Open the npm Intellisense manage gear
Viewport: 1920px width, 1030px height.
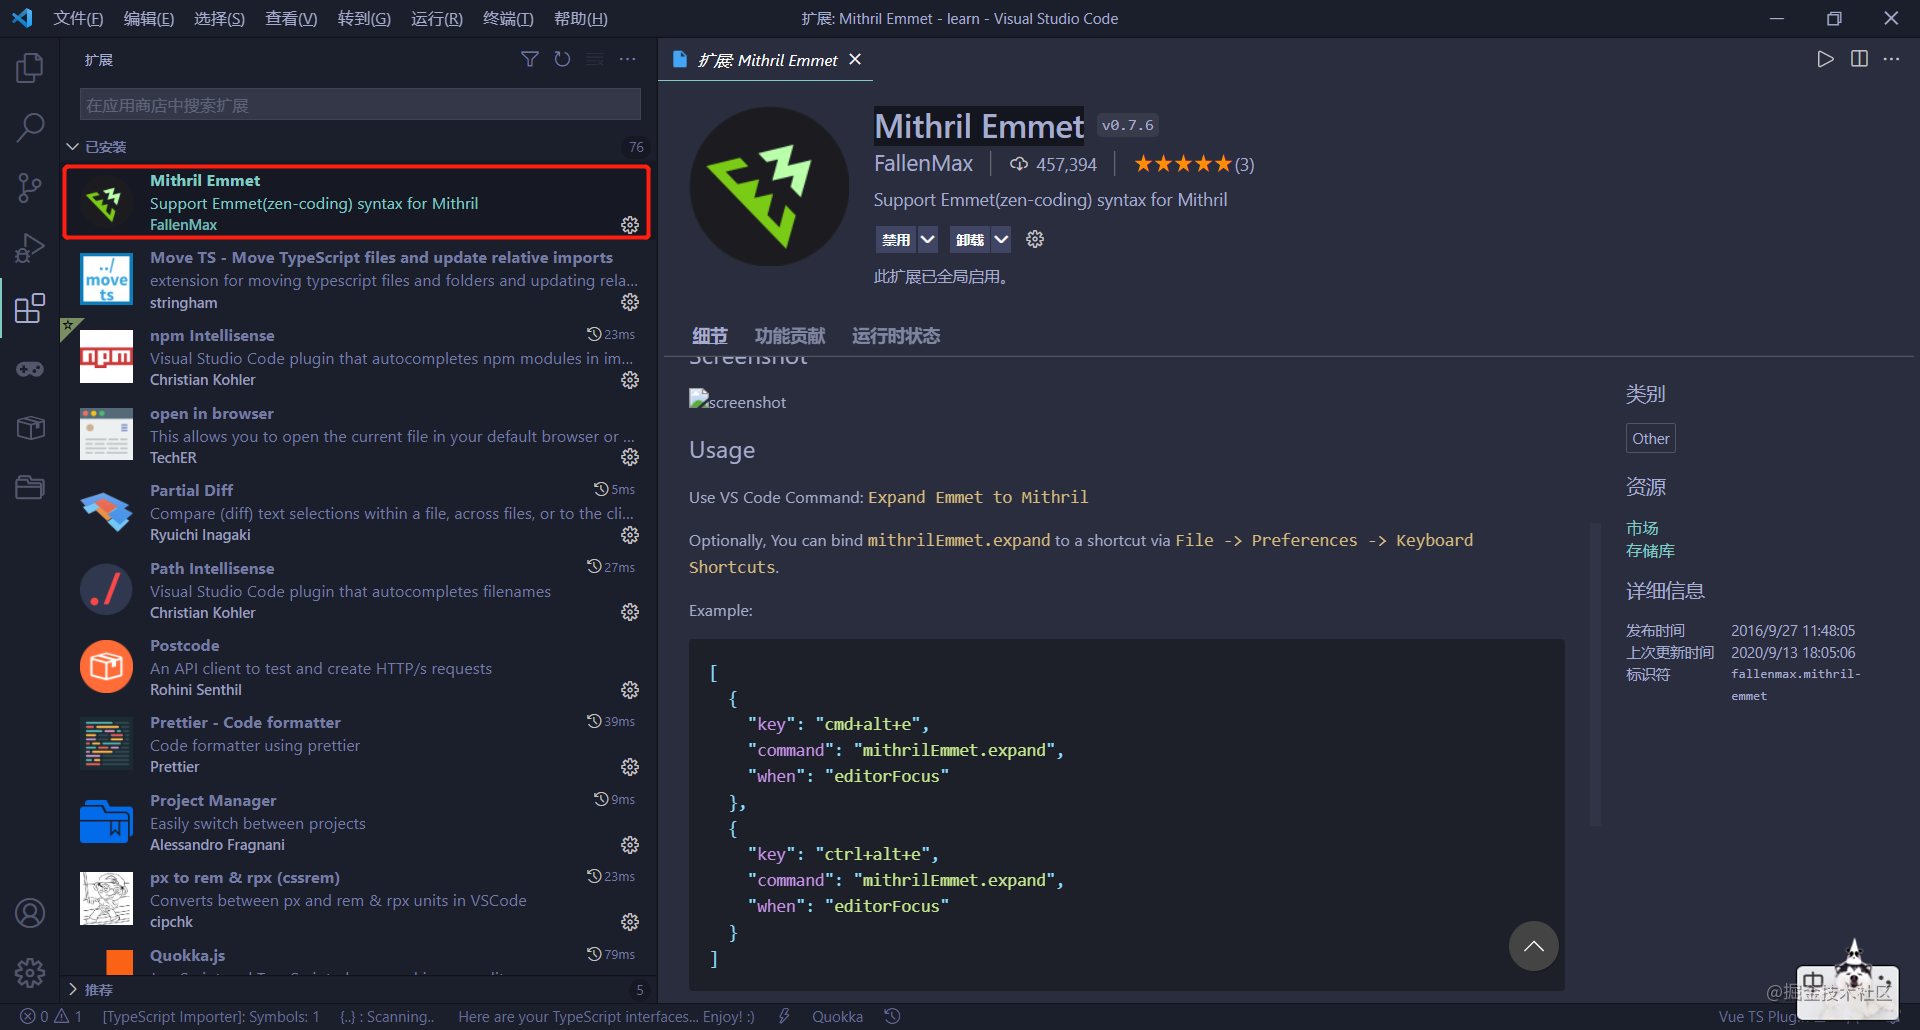pos(630,380)
